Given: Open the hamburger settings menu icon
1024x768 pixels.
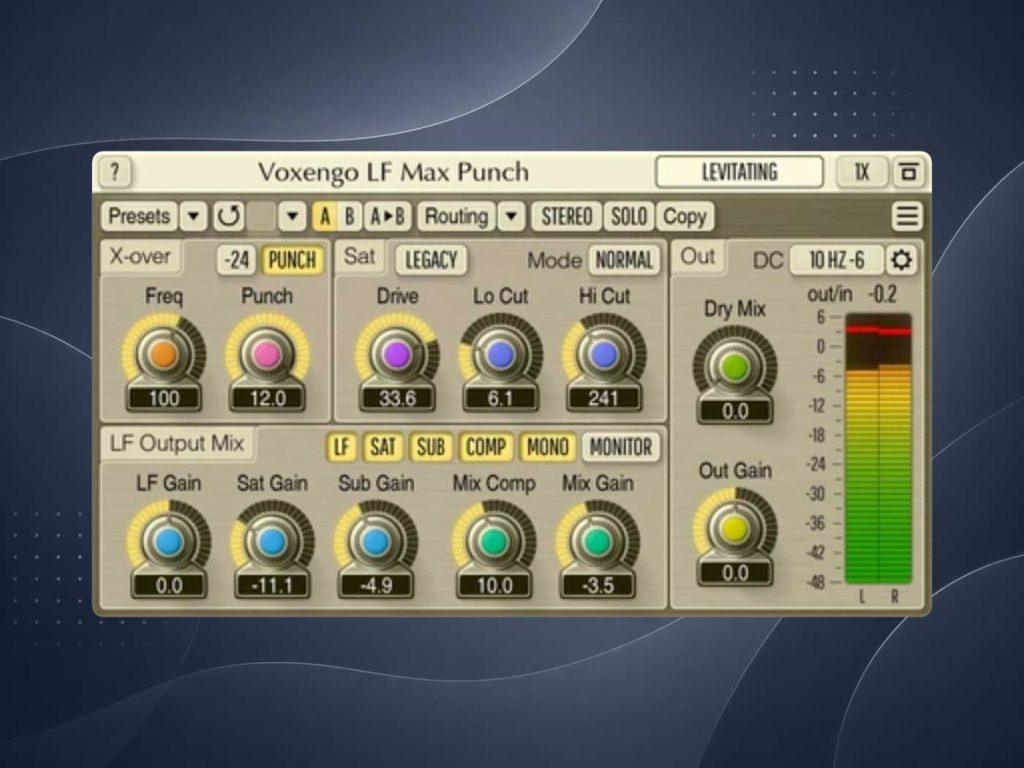Looking at the screenshot, I should coord(907,216).
